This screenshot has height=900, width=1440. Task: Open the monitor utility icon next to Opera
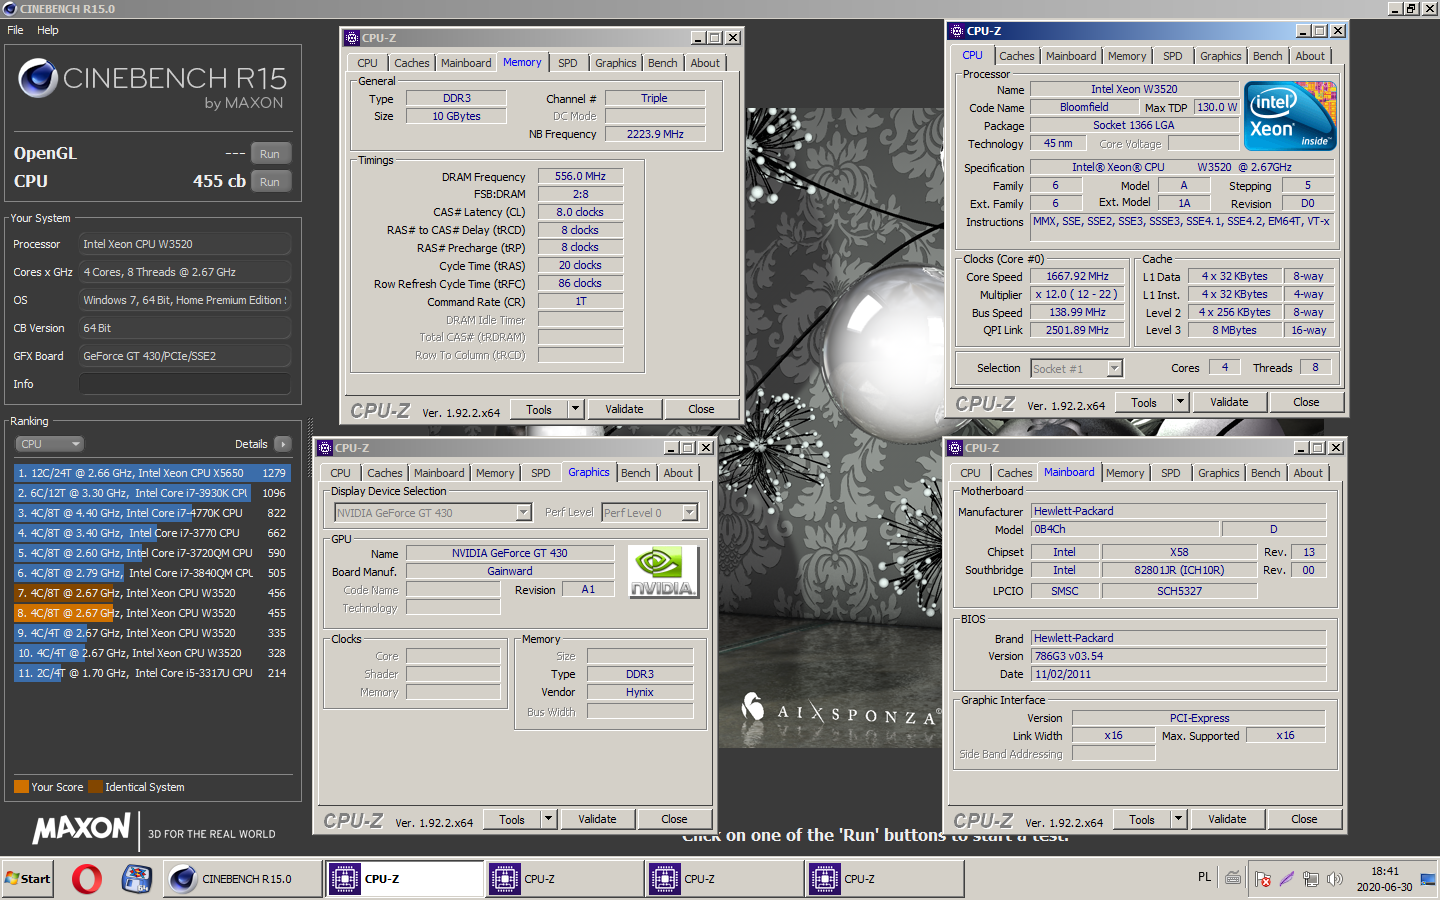tap(136, 879)
